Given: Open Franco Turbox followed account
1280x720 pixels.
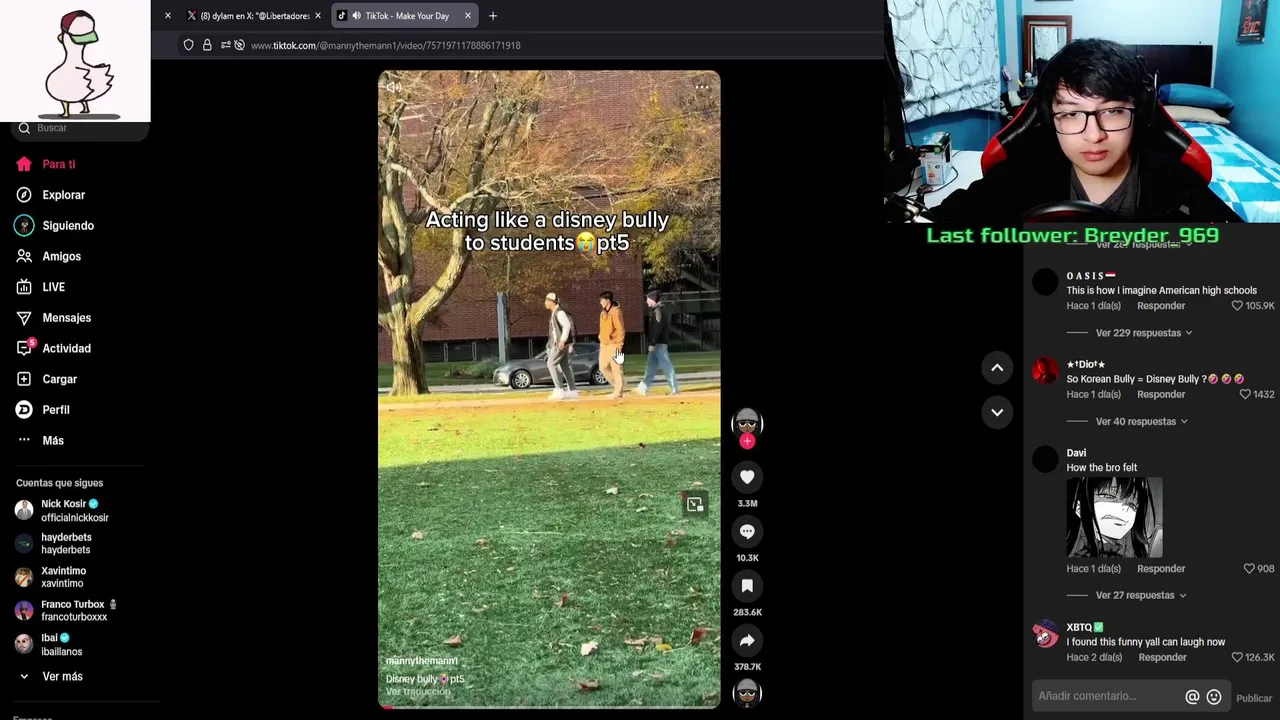Looking at the screenshot, I should click(73, 610).
